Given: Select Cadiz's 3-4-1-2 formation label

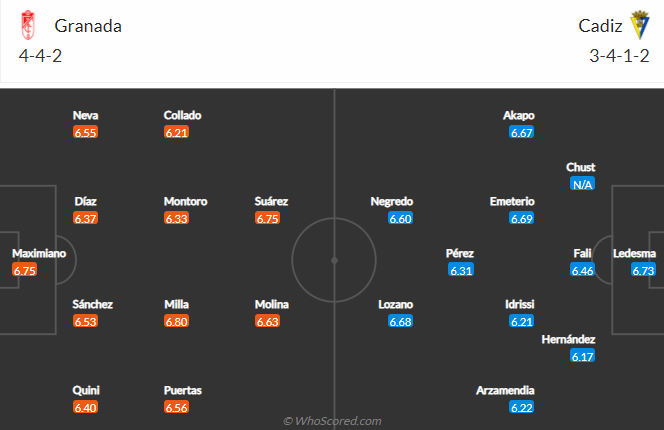Looking at the screenshot, I should (x=620, y=56).
